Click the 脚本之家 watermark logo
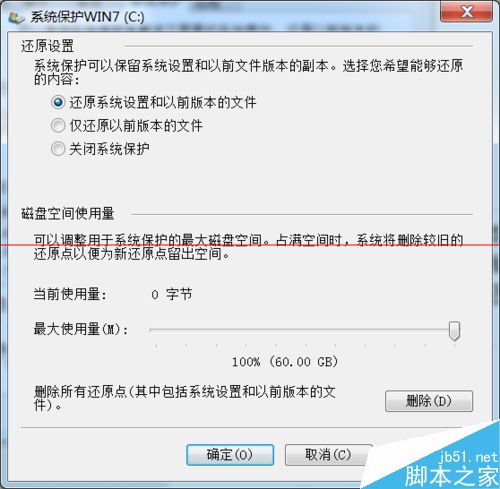This screenshot has height=489, width=500. point(452,476)
